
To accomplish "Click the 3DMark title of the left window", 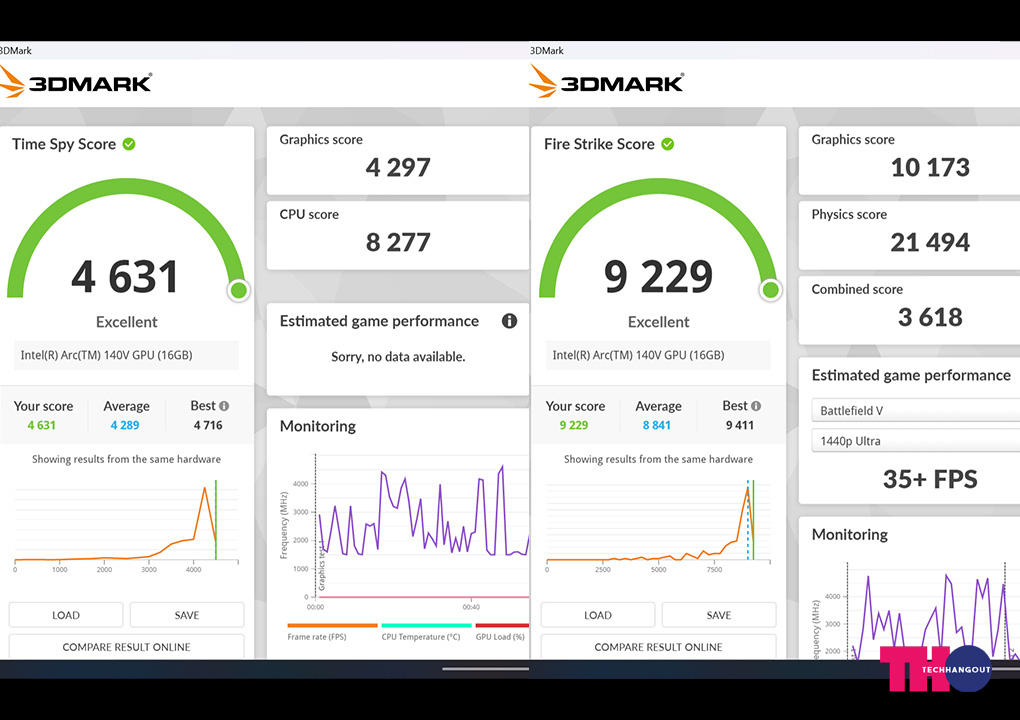I will point(16,51).
